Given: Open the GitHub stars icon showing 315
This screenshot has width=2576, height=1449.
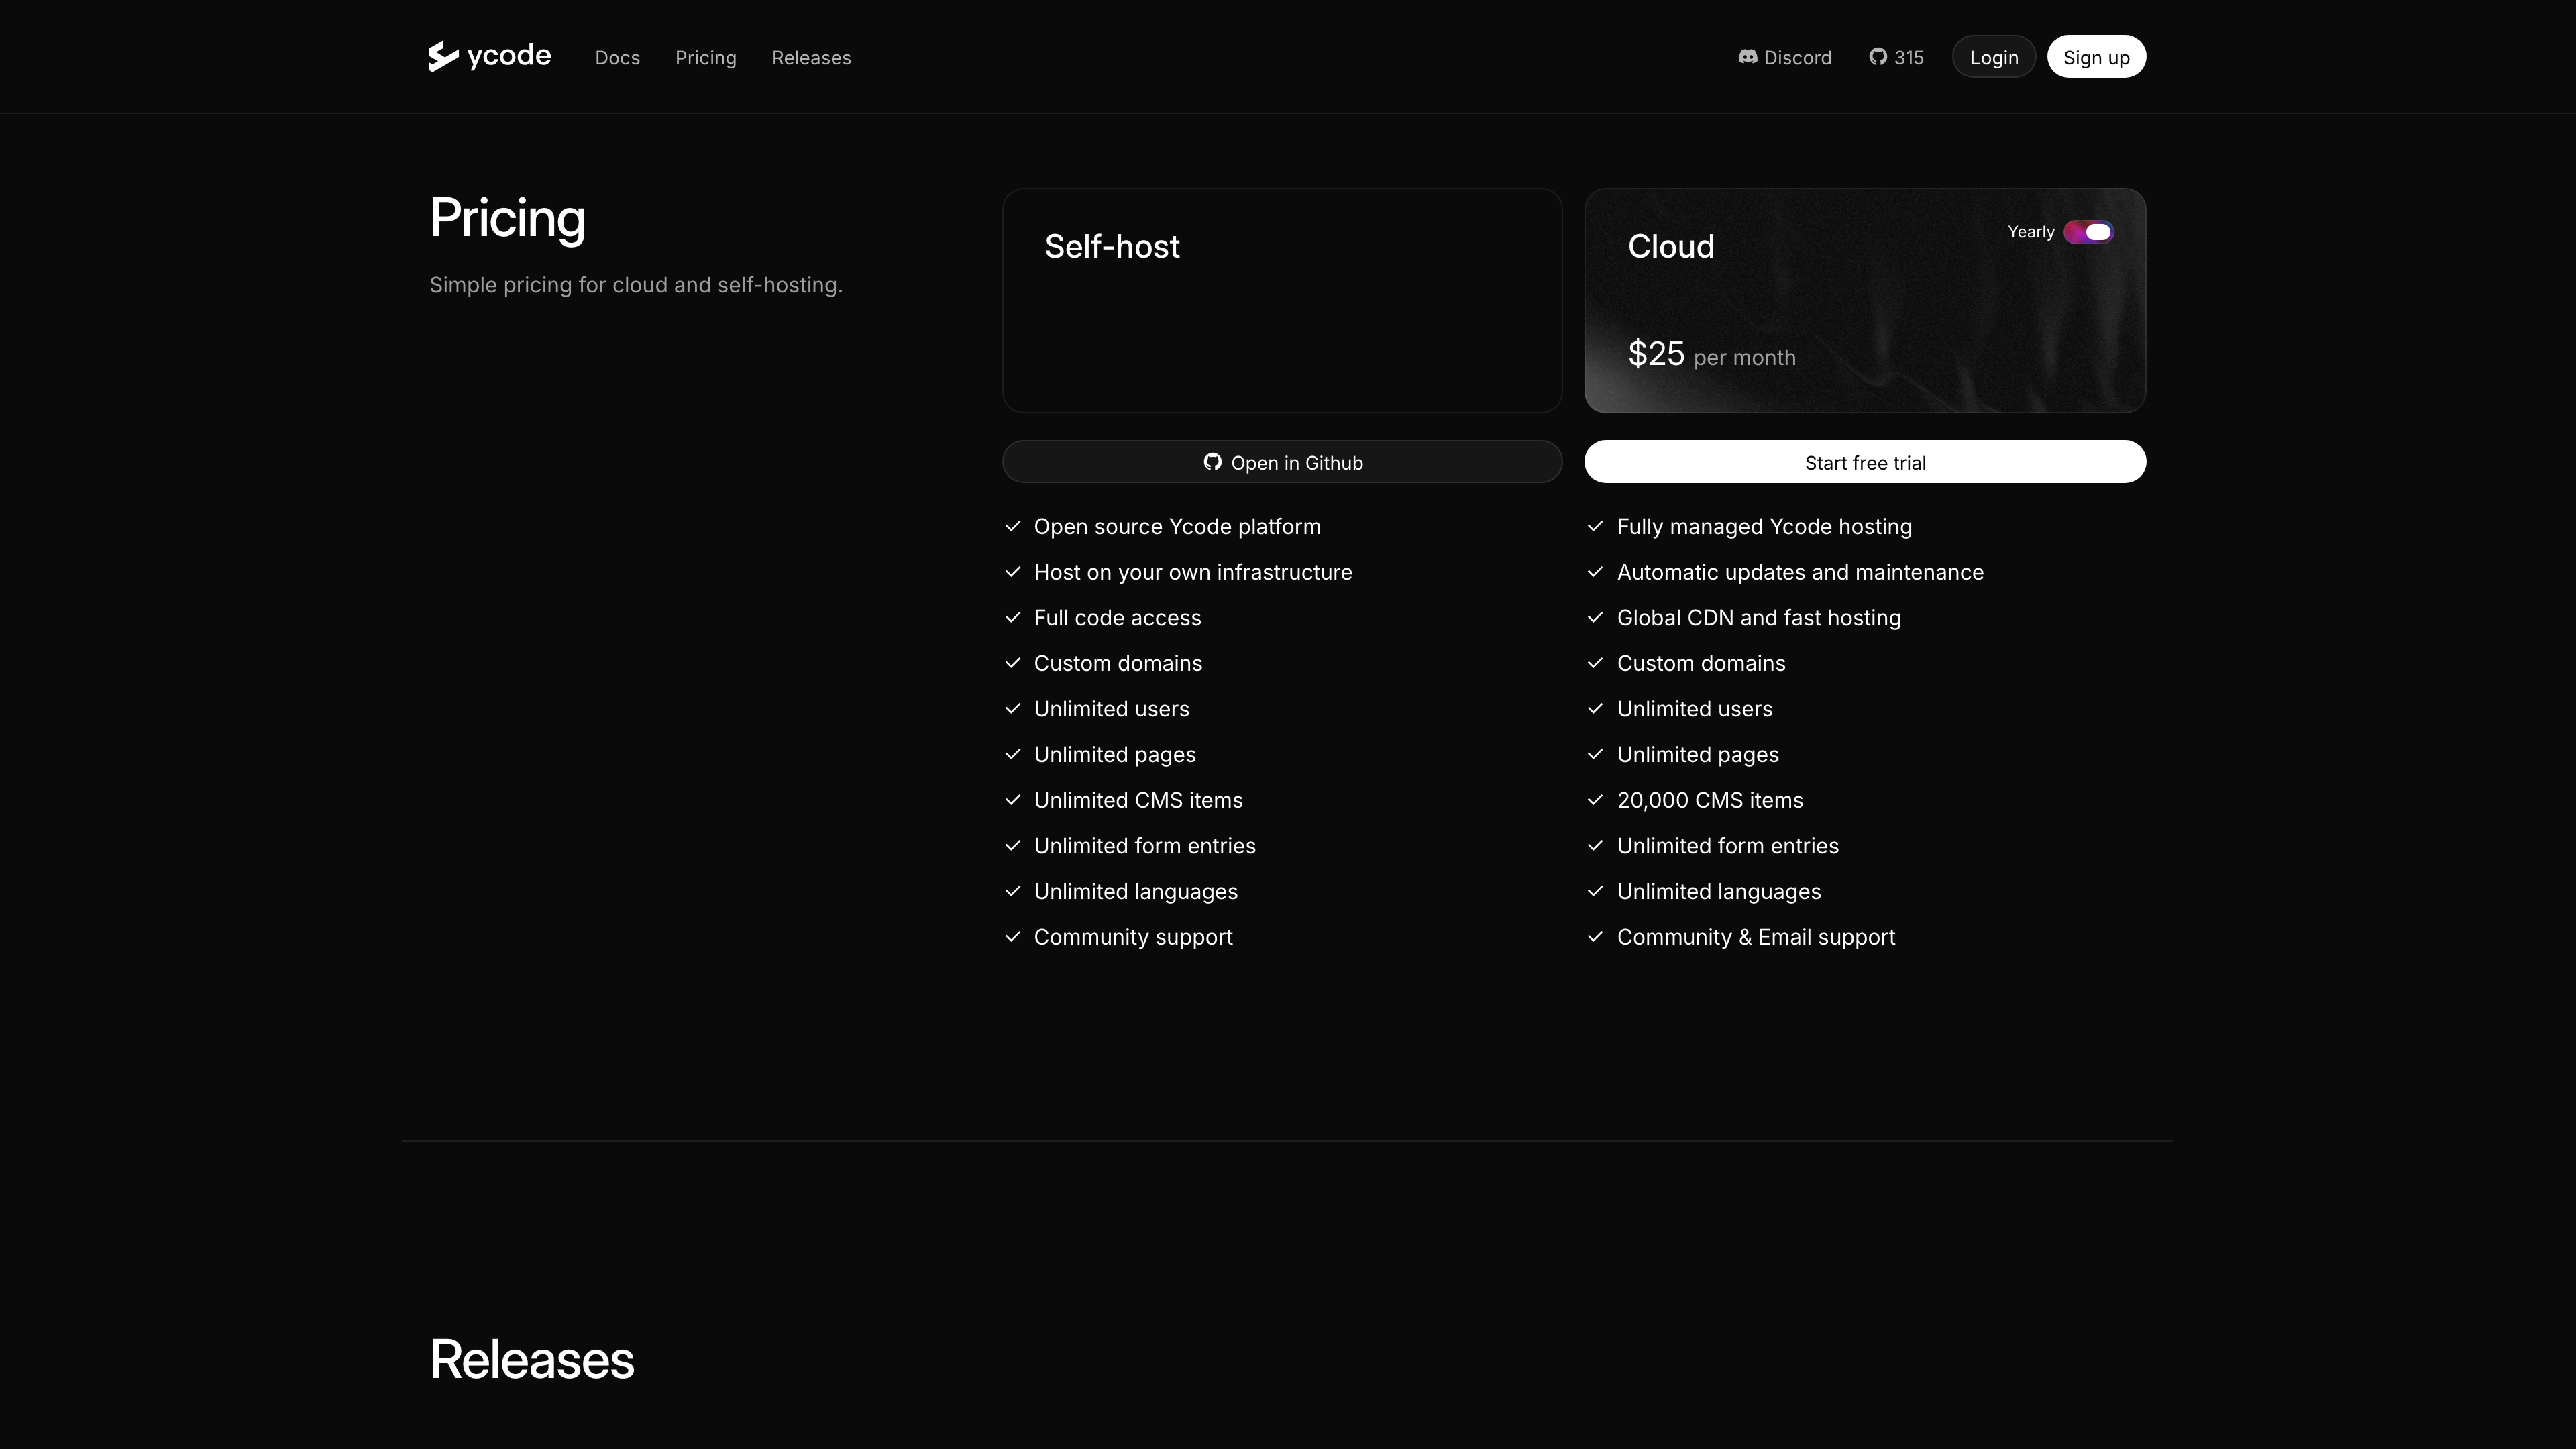Looking at the screenshot, I should 1878,57.
